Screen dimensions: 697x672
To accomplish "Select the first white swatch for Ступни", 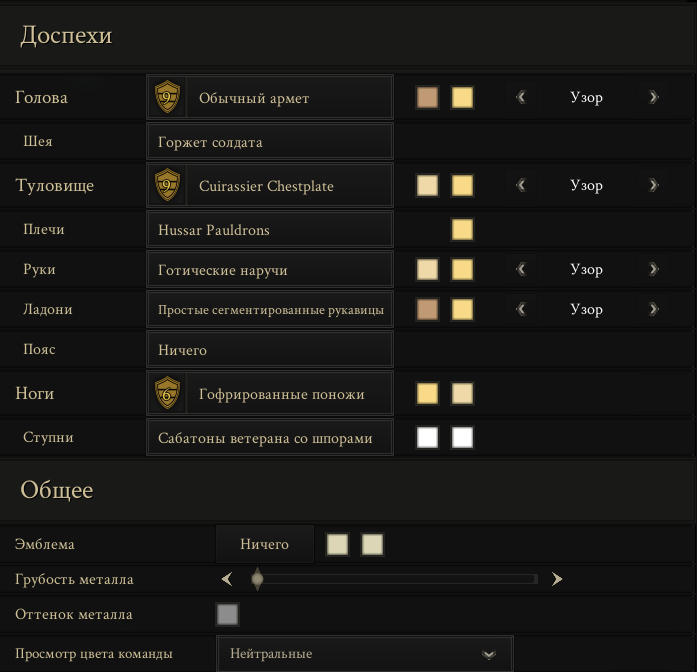I will tap(427, 437).
